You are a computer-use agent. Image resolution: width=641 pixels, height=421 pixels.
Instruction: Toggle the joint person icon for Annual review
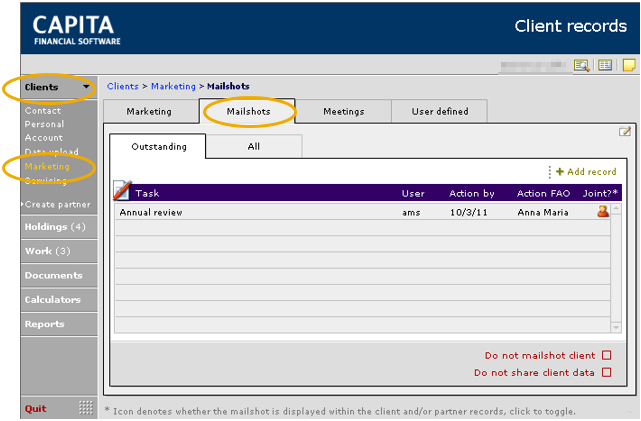[602, 211]
